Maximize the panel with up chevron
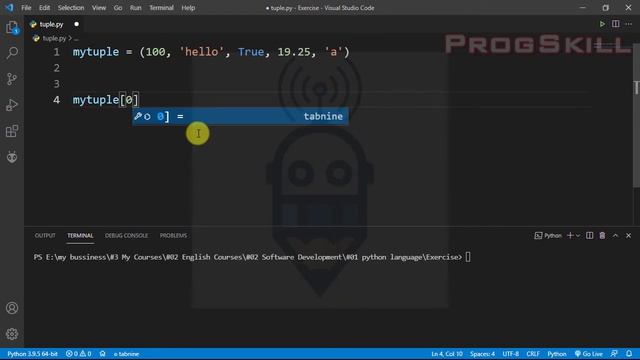Screen dimensions: 640x360 click(x=616, y=236)
